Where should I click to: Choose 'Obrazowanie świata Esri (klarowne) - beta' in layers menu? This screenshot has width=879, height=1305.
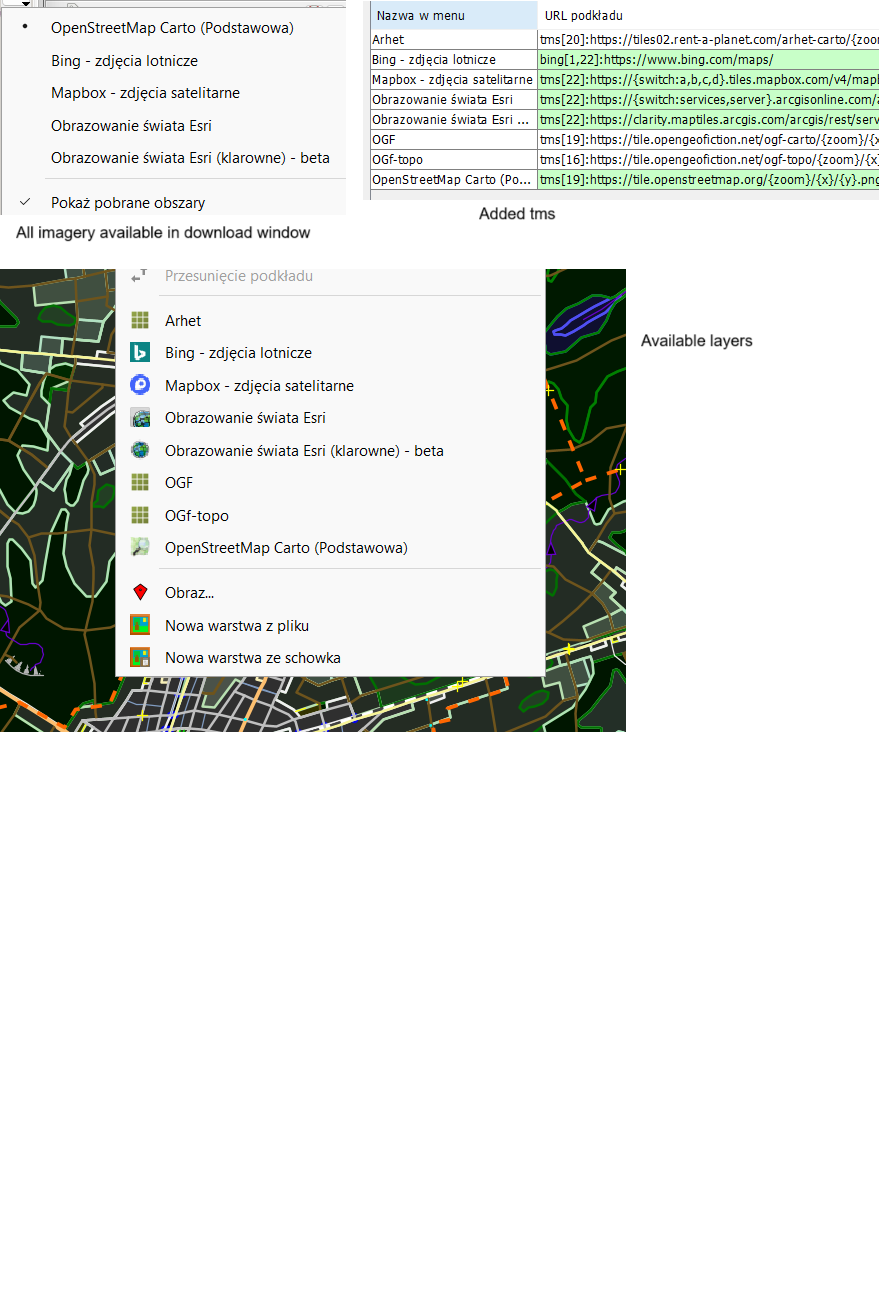pos(304,451)
